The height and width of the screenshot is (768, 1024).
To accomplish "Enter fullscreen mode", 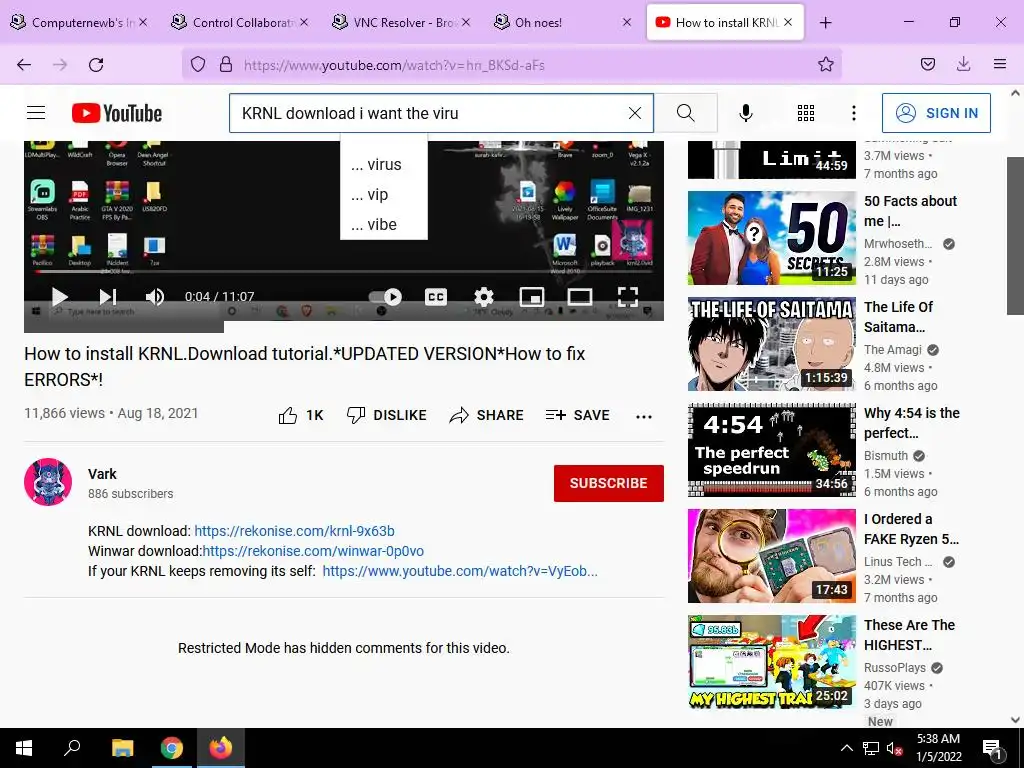I will tap(628, 297).
